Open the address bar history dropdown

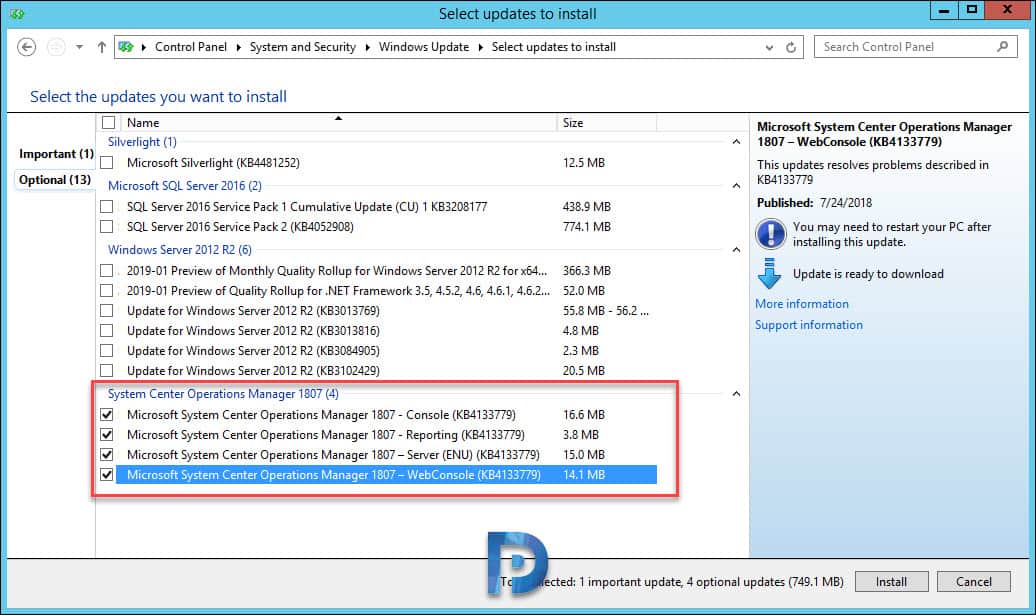point(769,48)
